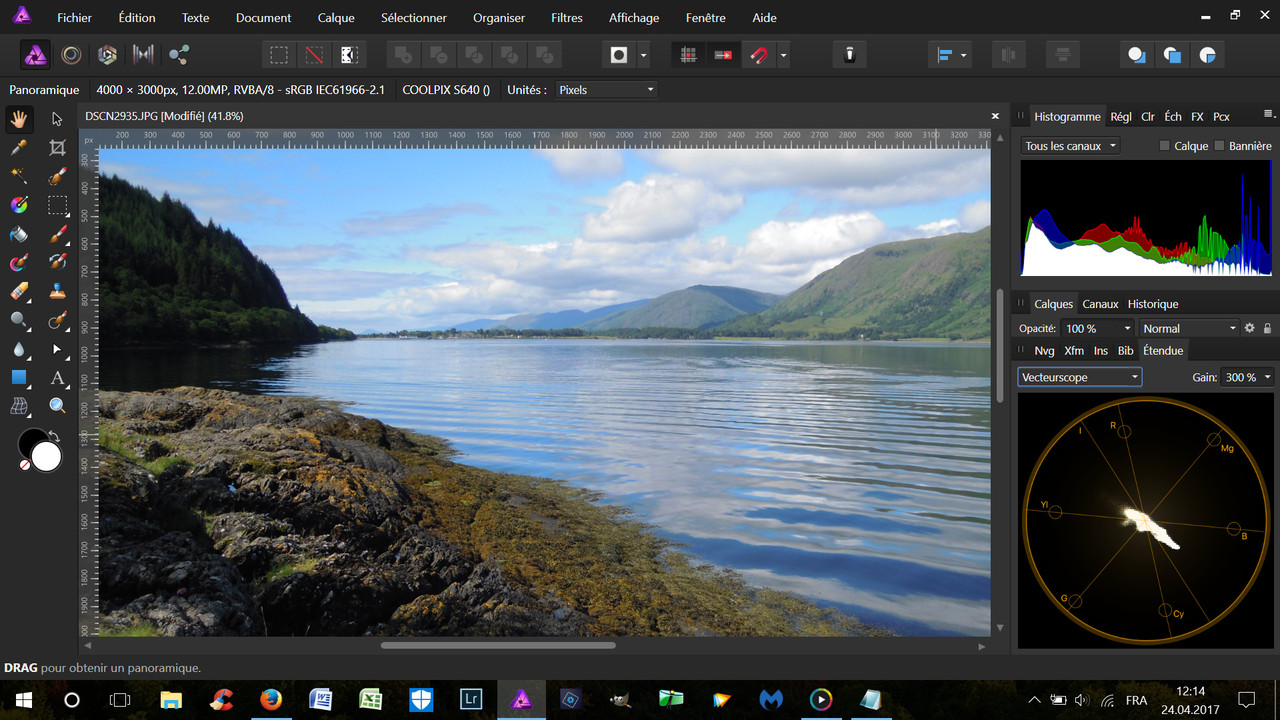Open the Windows Start menu
Image resolution: width=1280 pixels, height=720 pixels.
click(x=23, y=700)
